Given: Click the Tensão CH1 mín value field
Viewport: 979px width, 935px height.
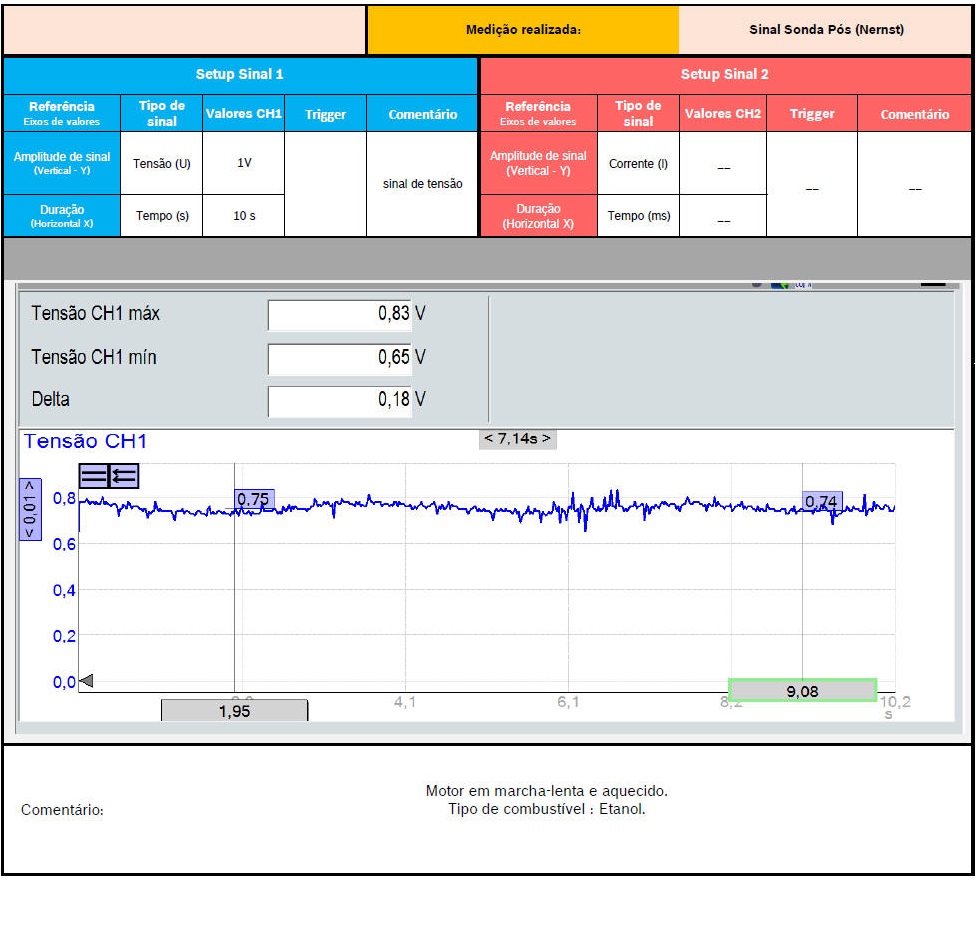Looking at the screenshot, I should coord(340,358).
